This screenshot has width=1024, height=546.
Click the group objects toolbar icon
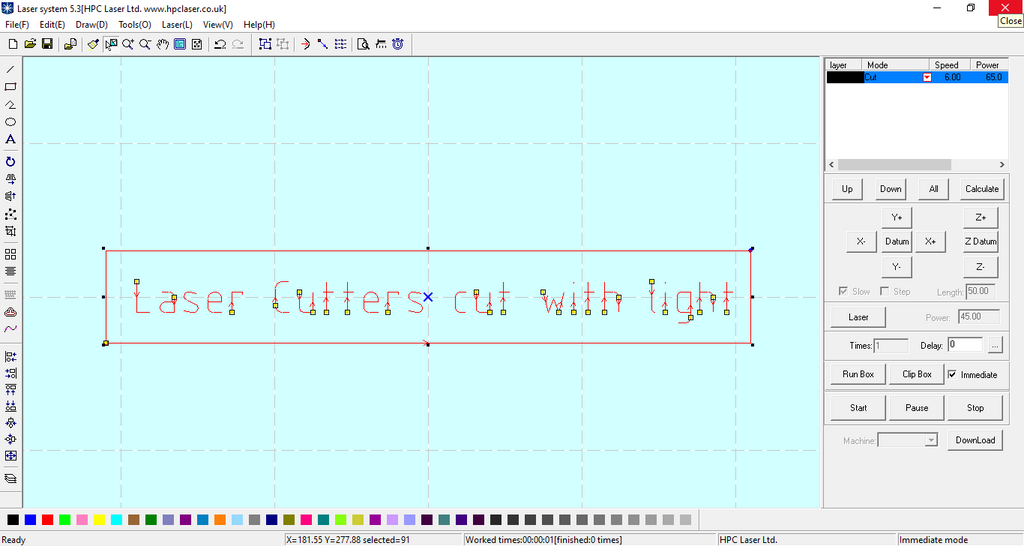[265, 44]
